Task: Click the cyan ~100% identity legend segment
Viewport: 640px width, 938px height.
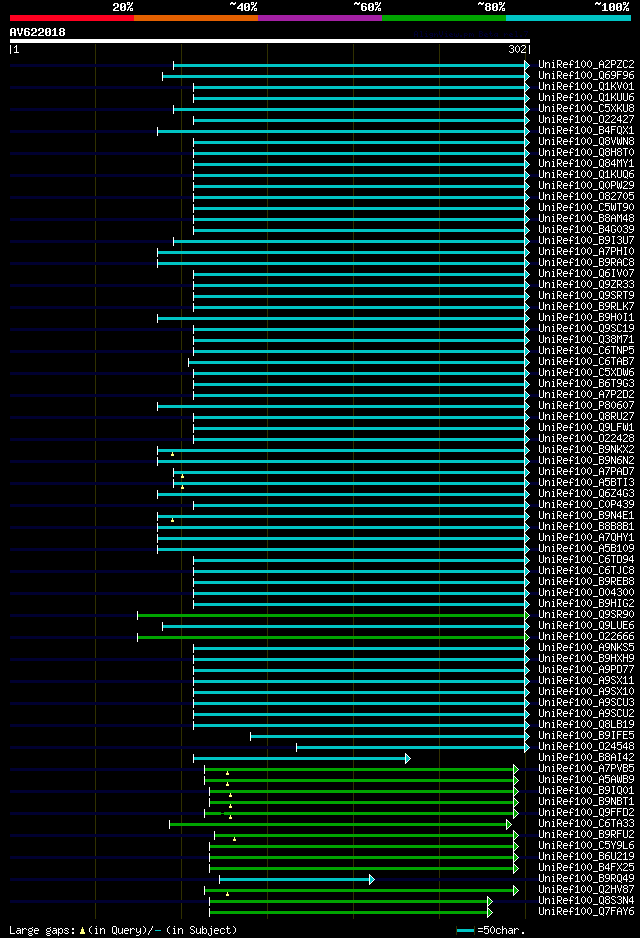Action: tap(568, 18)
